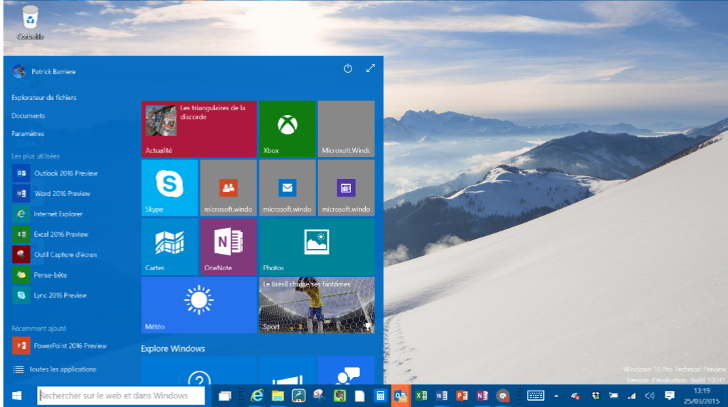
Task: Click the web and Windows search box
Action: pyautogui.click(x=120, y=396)
